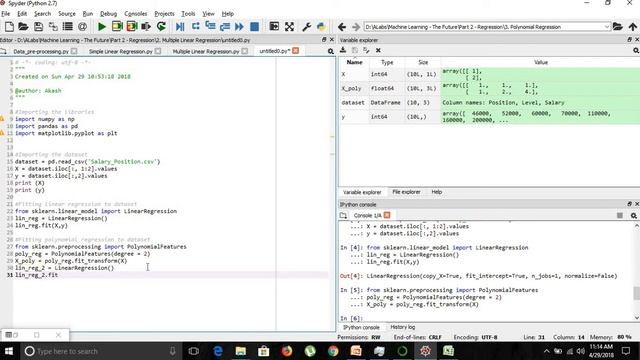The width and height of the screenshot is (640, 360).
Task: Stop the console kernel square button
Action: [x=620, y=216]
